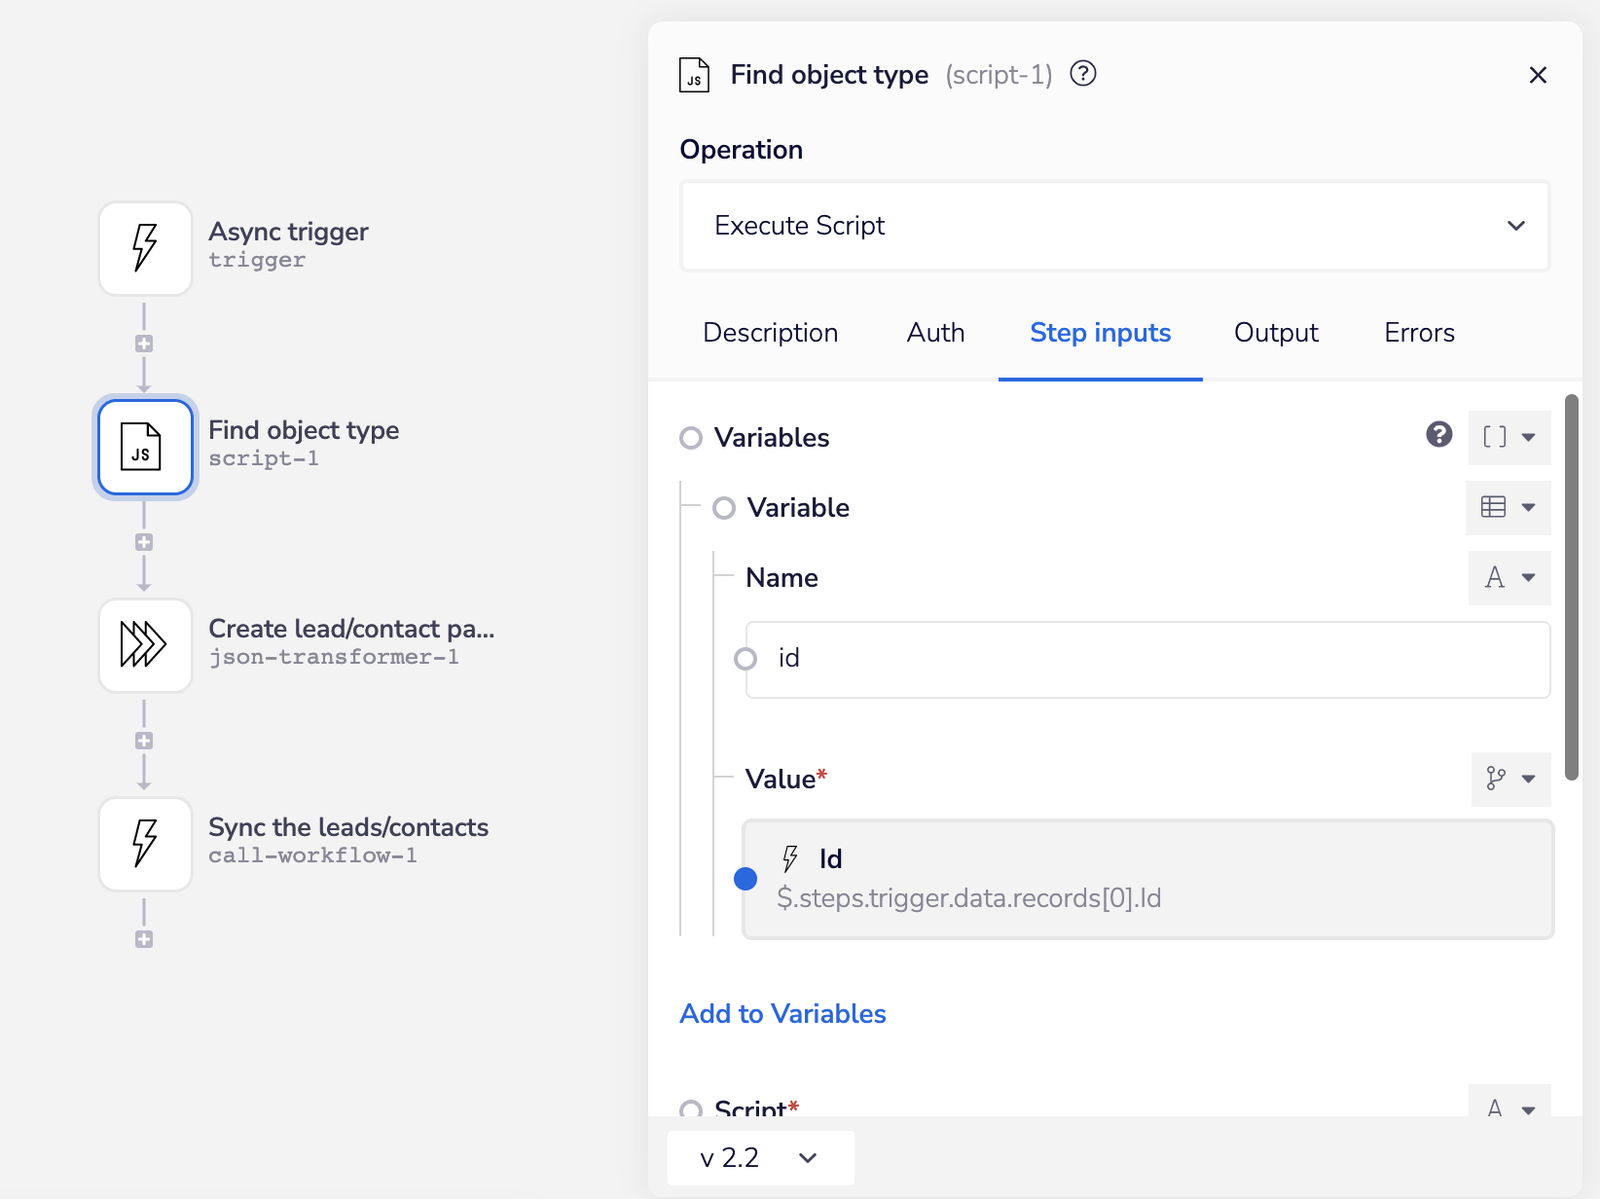Image resolution: width=1600 pixels, height=1199 pixels.
Task: Click the panel's vertical scrollbar
Action: (x=1571, y=587)
